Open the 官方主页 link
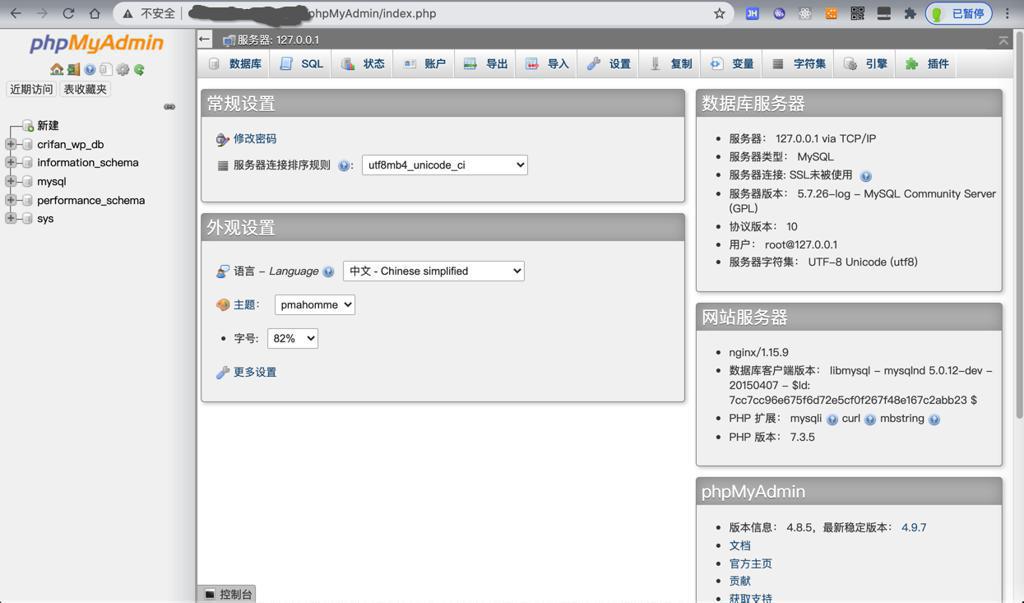 click(750, 564)
